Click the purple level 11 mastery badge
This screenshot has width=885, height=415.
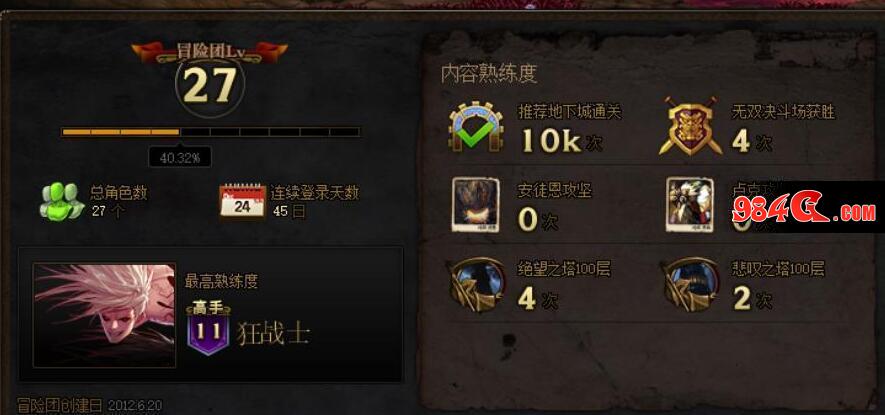pyautogui.click(x=209, y=332)
